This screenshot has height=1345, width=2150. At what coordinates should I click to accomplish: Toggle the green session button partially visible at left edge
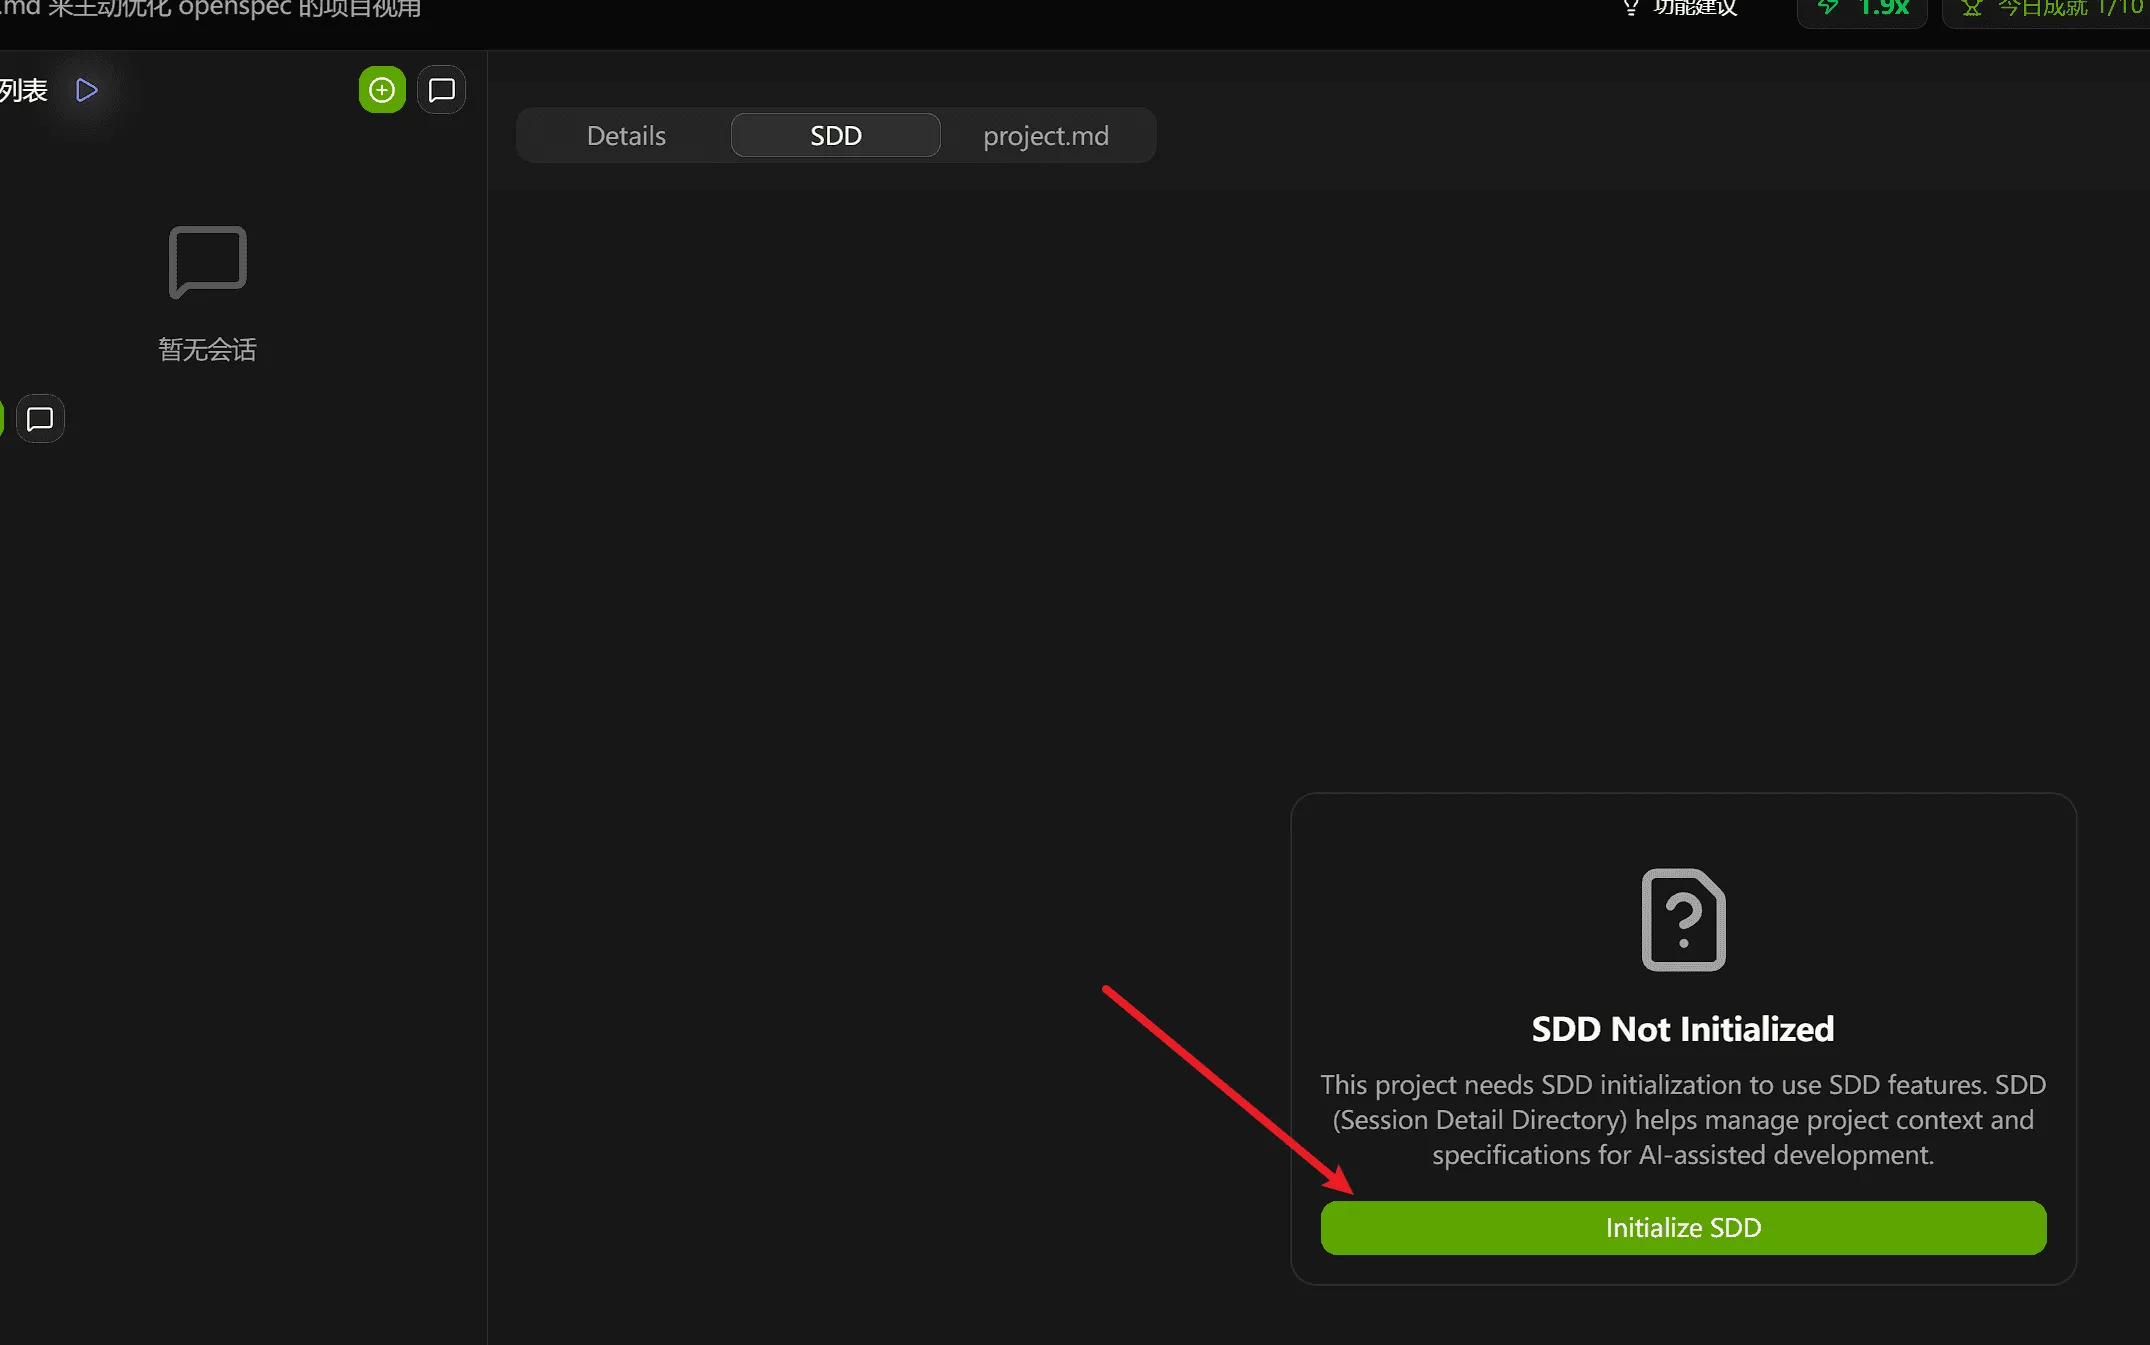click(x=3, y=418)
